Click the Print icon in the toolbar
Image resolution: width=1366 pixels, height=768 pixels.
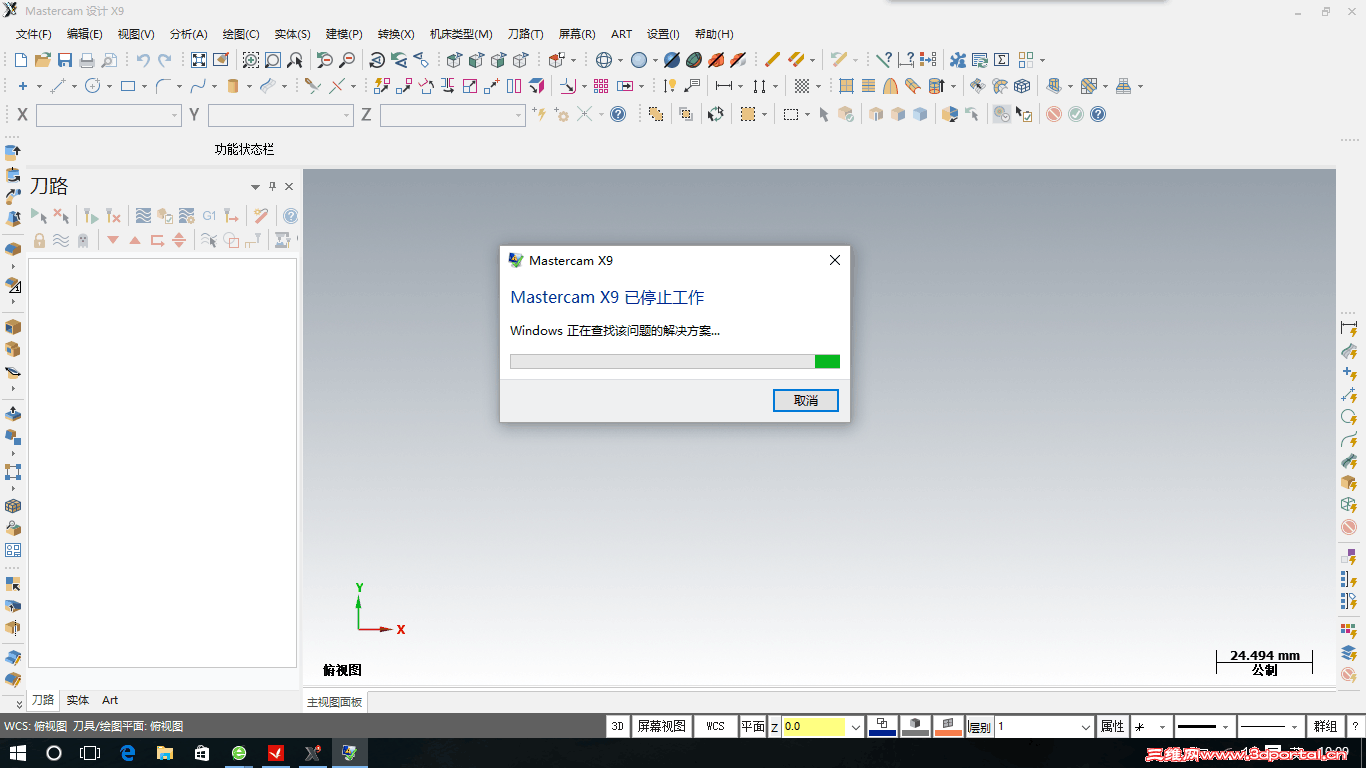(87, 60)
